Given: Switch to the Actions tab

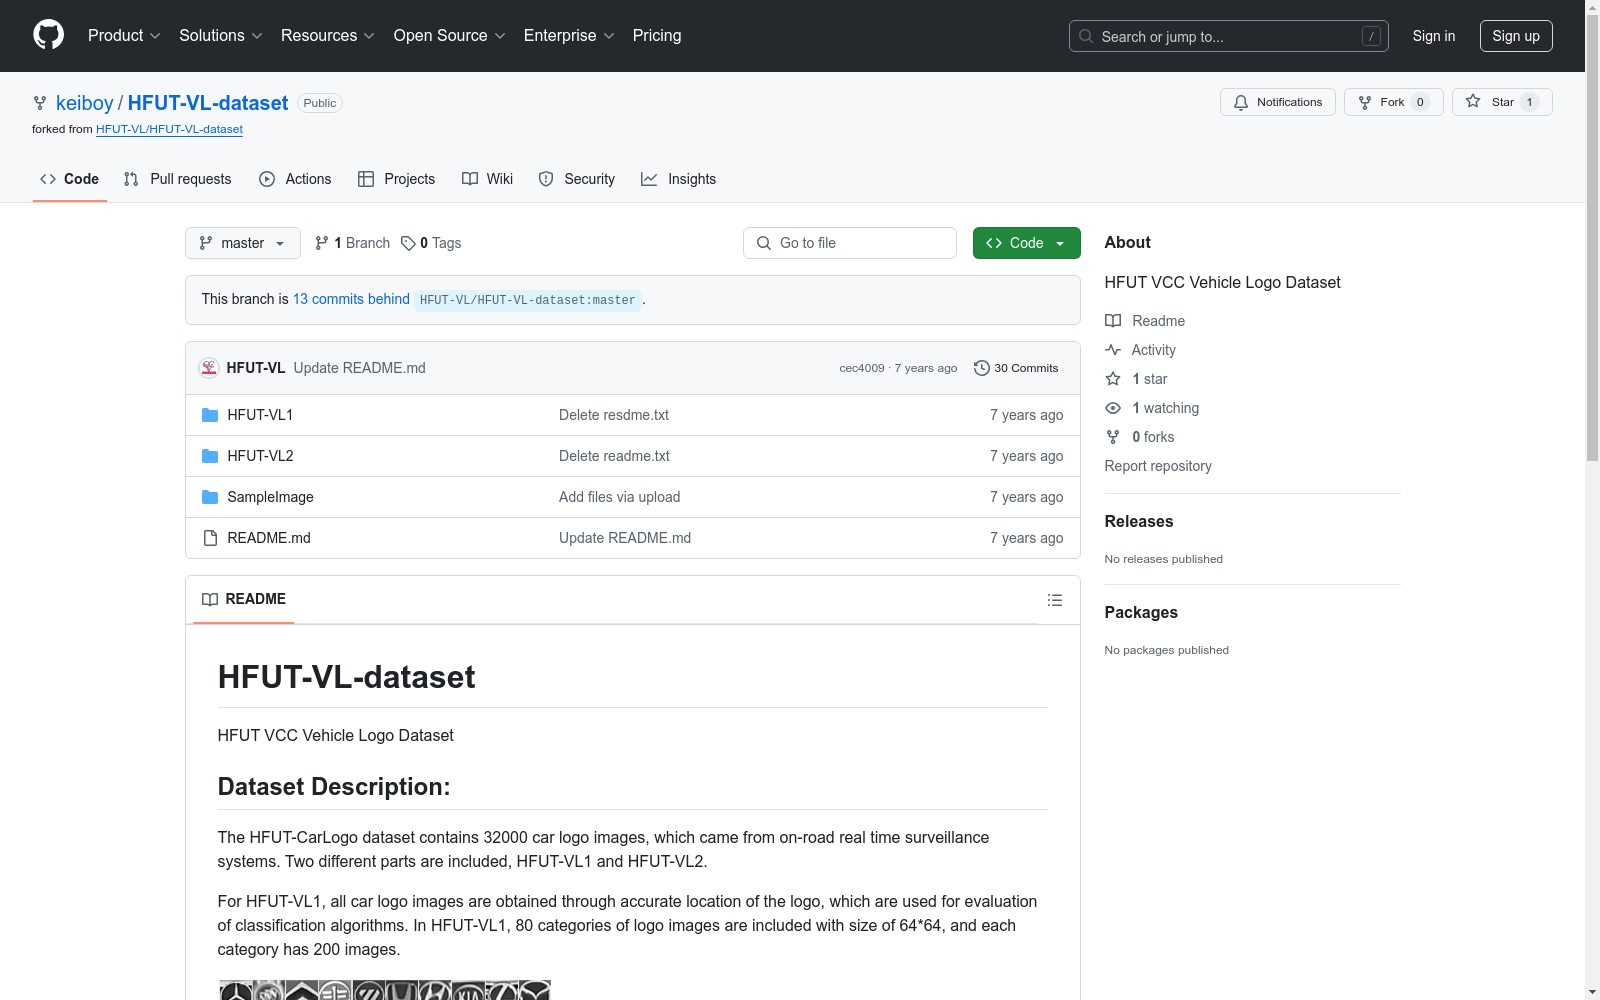Looking at the screenshot, I should [295, 179].
